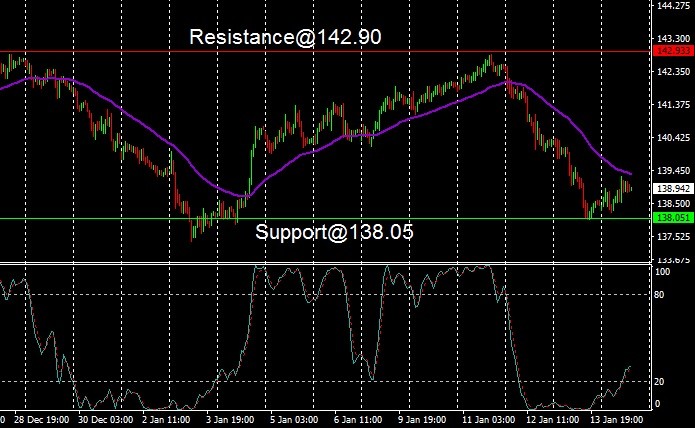Click the 139.450 price axis label

673,171
